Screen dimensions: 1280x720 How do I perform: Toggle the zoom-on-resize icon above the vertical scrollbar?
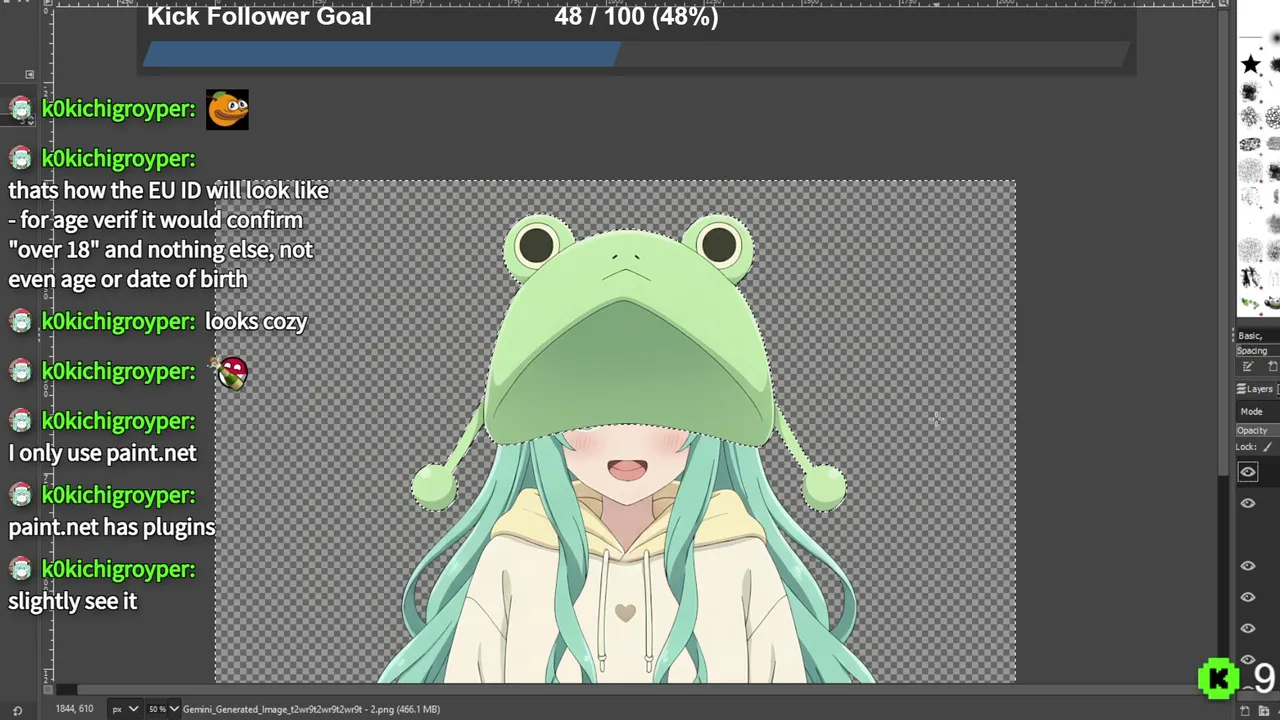point(1224,4)
